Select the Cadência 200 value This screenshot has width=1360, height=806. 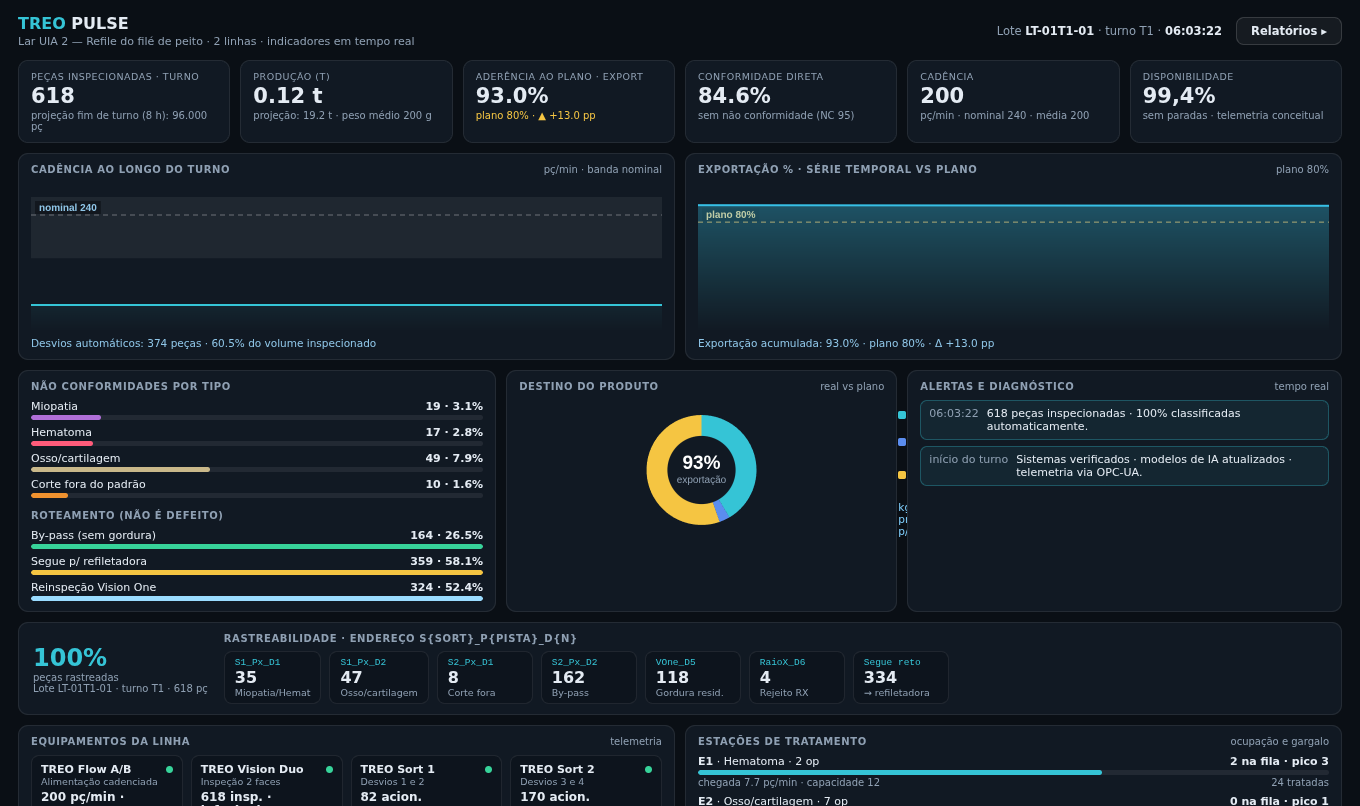point(942,96)
